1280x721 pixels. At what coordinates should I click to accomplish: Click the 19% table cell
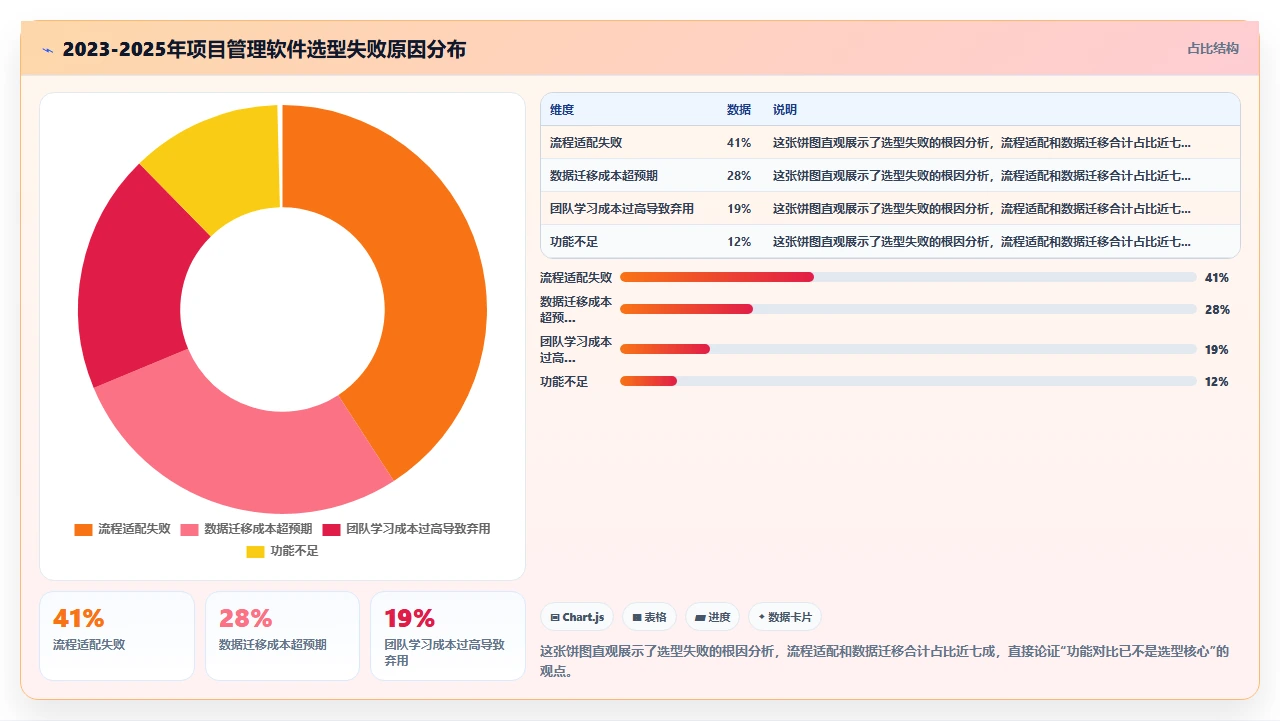(x=739, y=209)
